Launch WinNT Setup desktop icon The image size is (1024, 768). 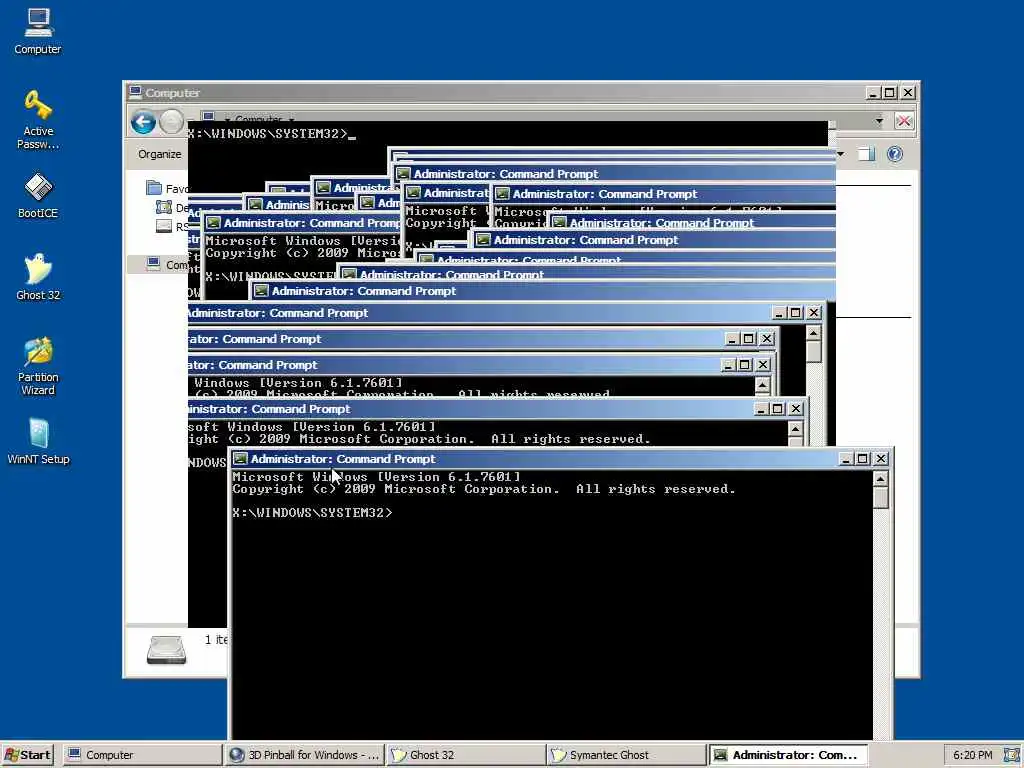click(x=38, y=441)
